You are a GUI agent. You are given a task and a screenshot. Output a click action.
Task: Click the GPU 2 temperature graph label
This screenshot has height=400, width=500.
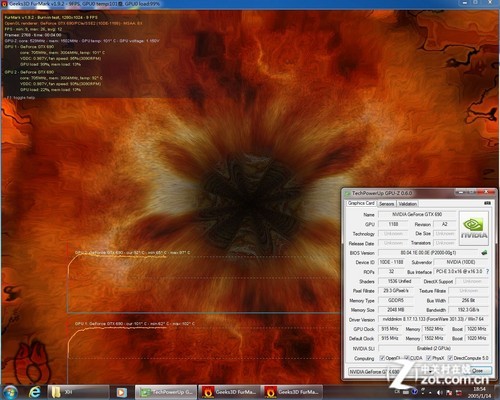[132, 253]
